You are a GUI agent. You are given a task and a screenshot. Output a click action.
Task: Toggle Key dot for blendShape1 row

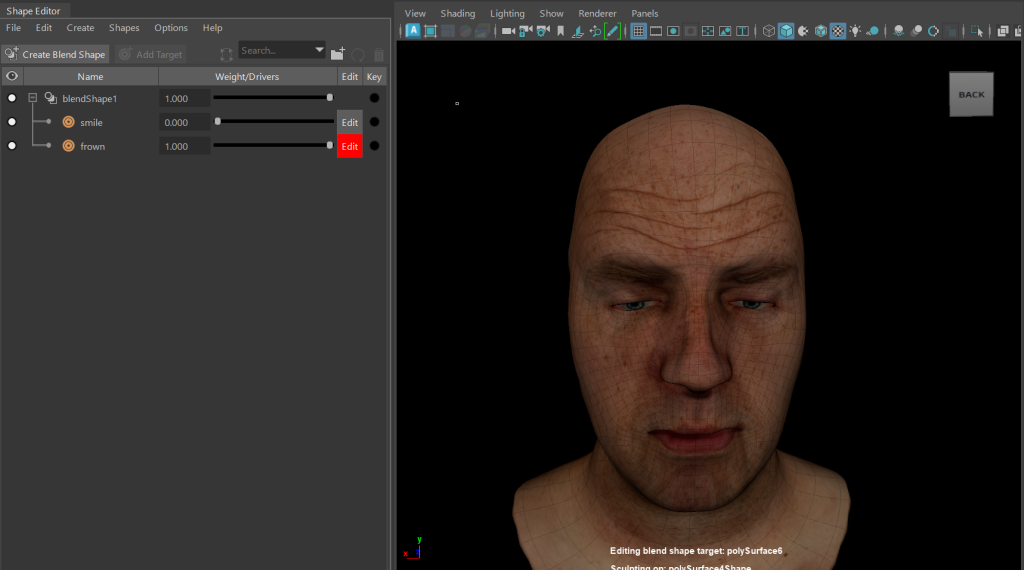[374, 98]
